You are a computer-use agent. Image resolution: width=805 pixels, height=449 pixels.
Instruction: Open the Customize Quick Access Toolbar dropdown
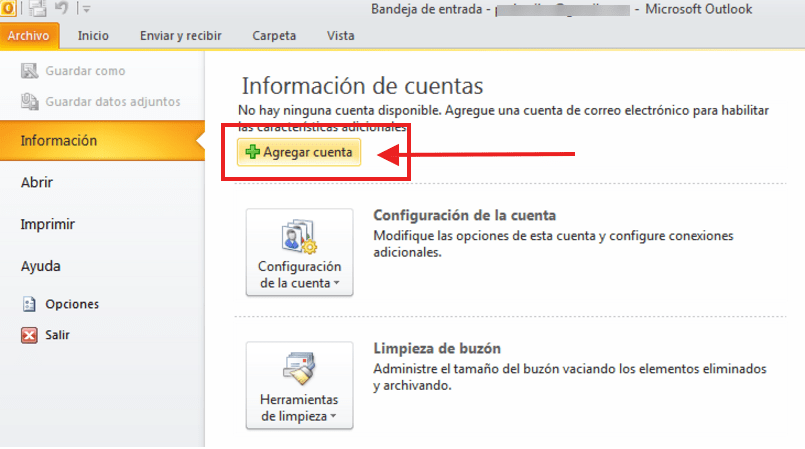coord(86,9)
